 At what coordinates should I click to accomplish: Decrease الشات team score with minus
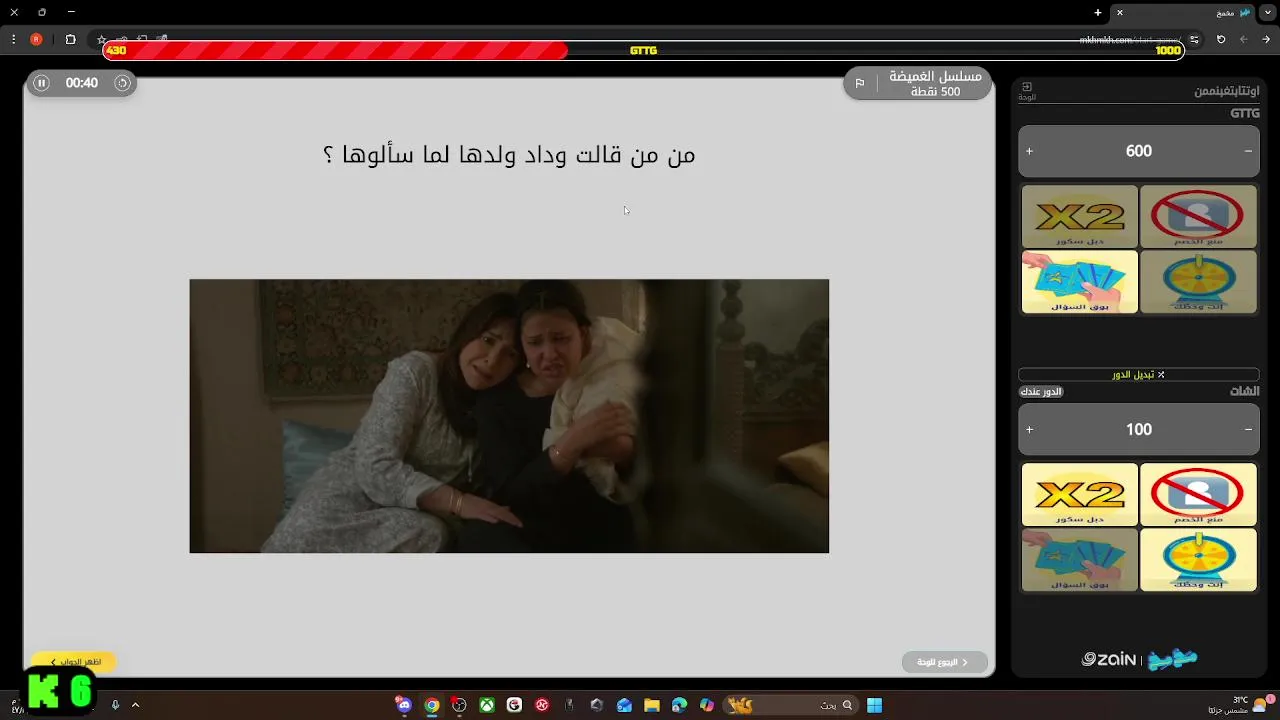pyautogui.click(x=1248, y=429)
